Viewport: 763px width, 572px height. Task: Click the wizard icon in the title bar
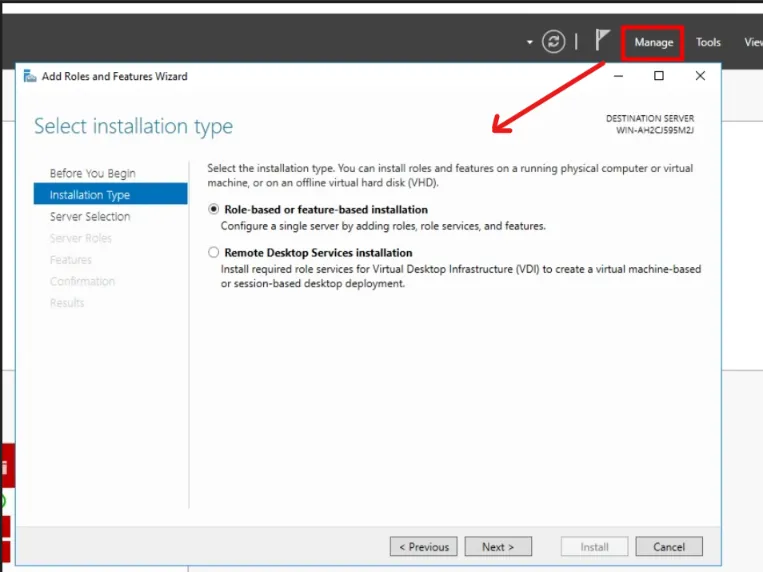coord(30,76)
